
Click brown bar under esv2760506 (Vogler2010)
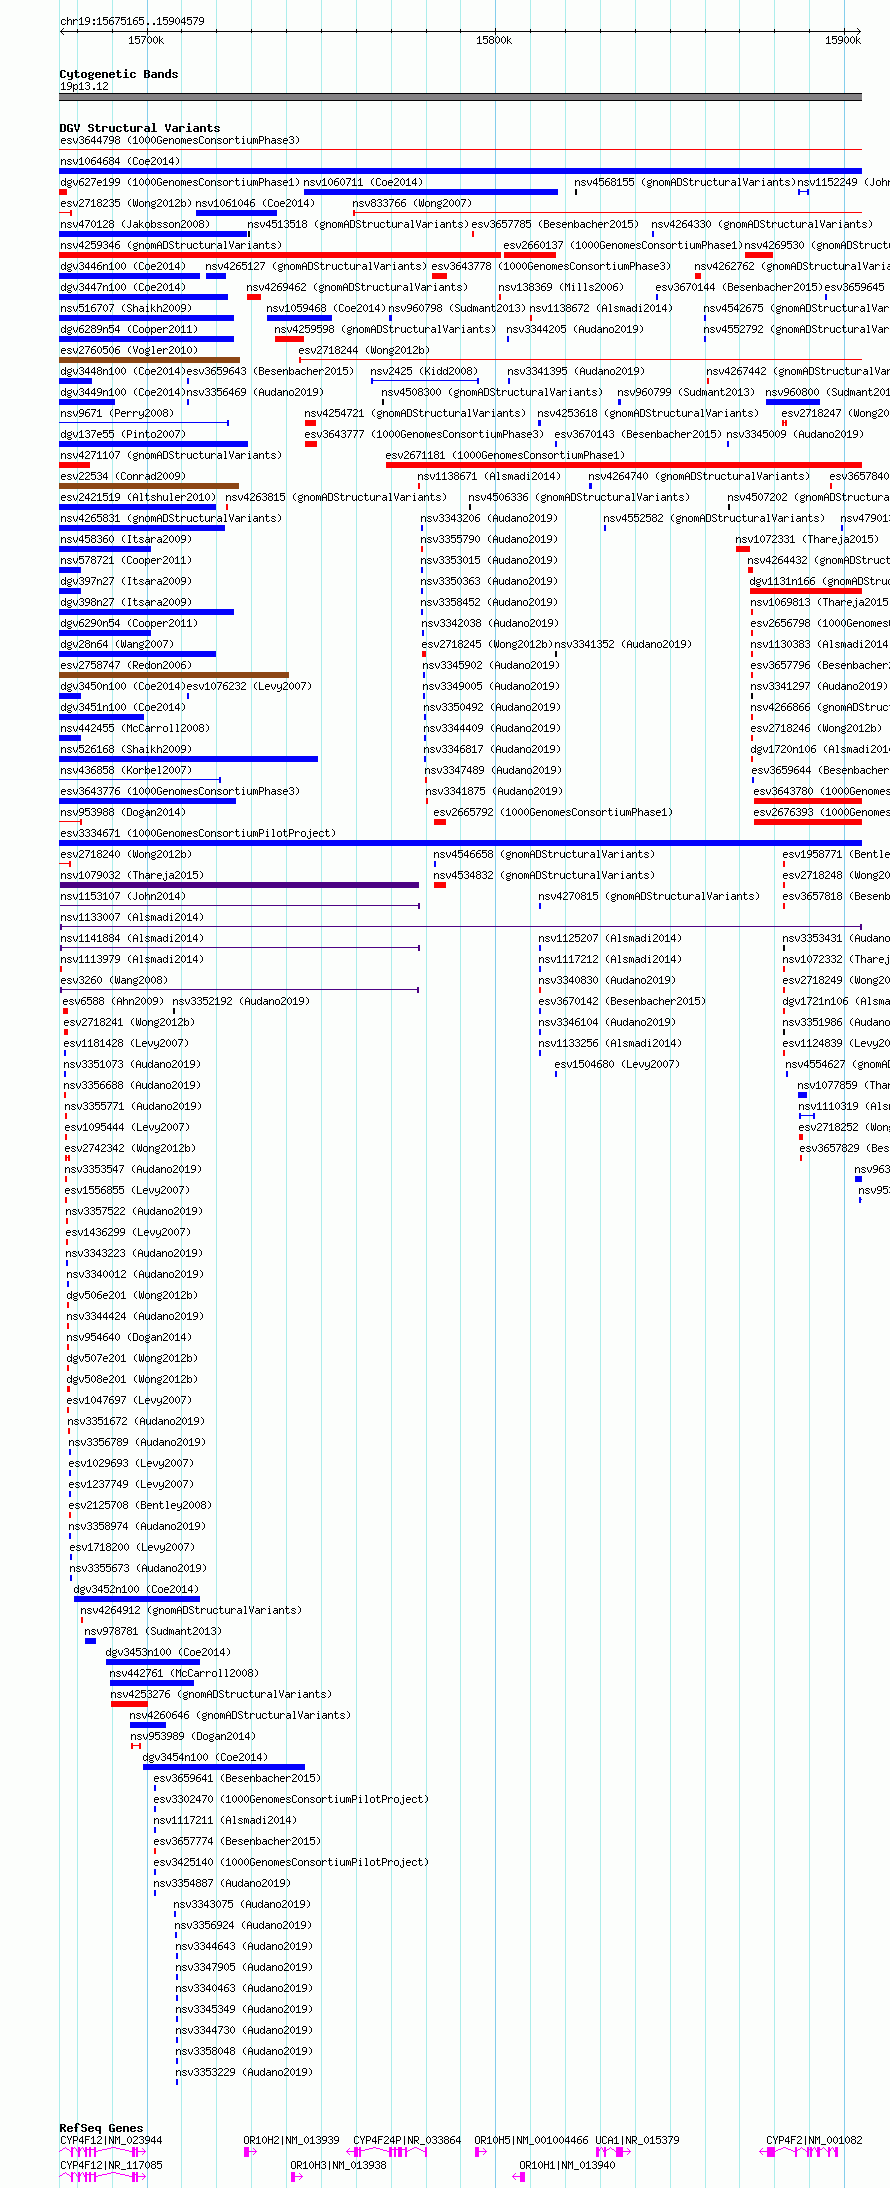point(150,360)
